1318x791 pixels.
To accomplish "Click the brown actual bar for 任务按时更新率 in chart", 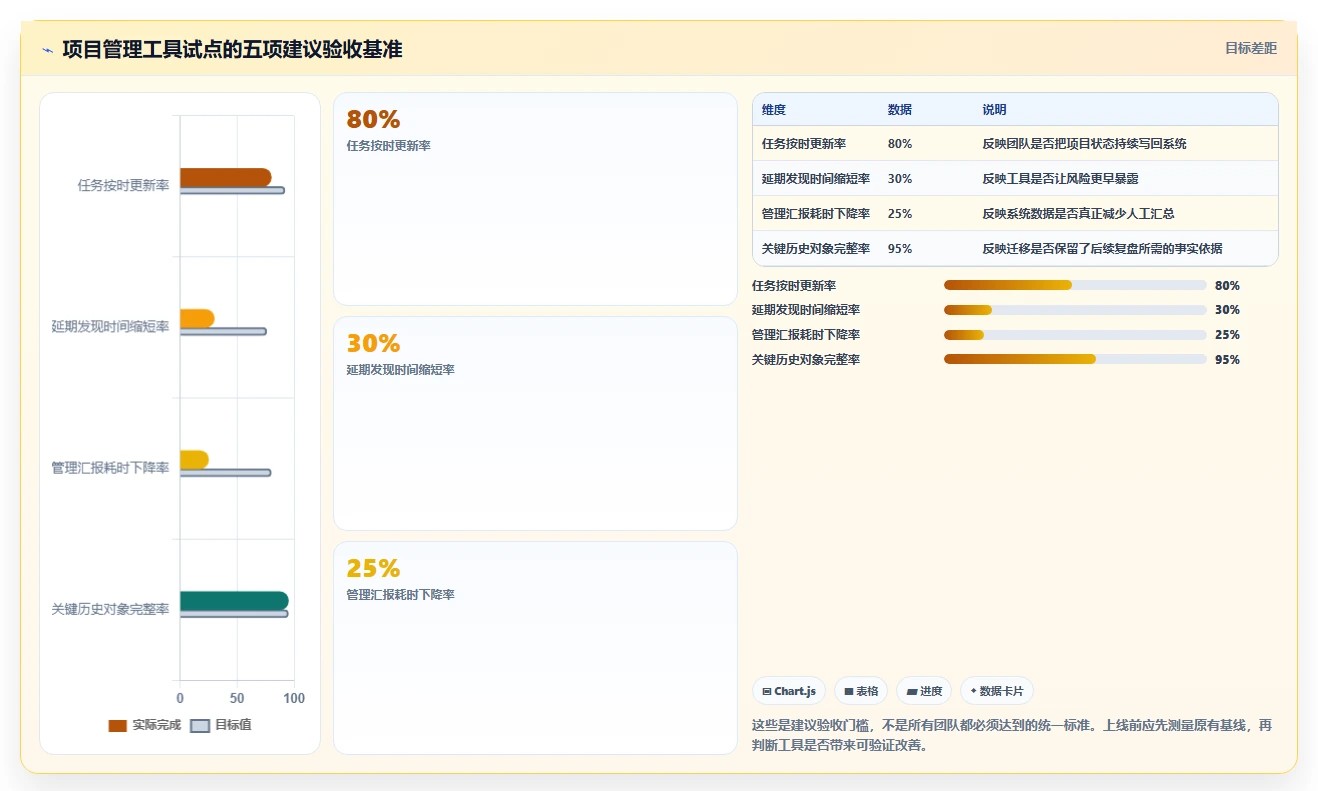I will point(226,177).
